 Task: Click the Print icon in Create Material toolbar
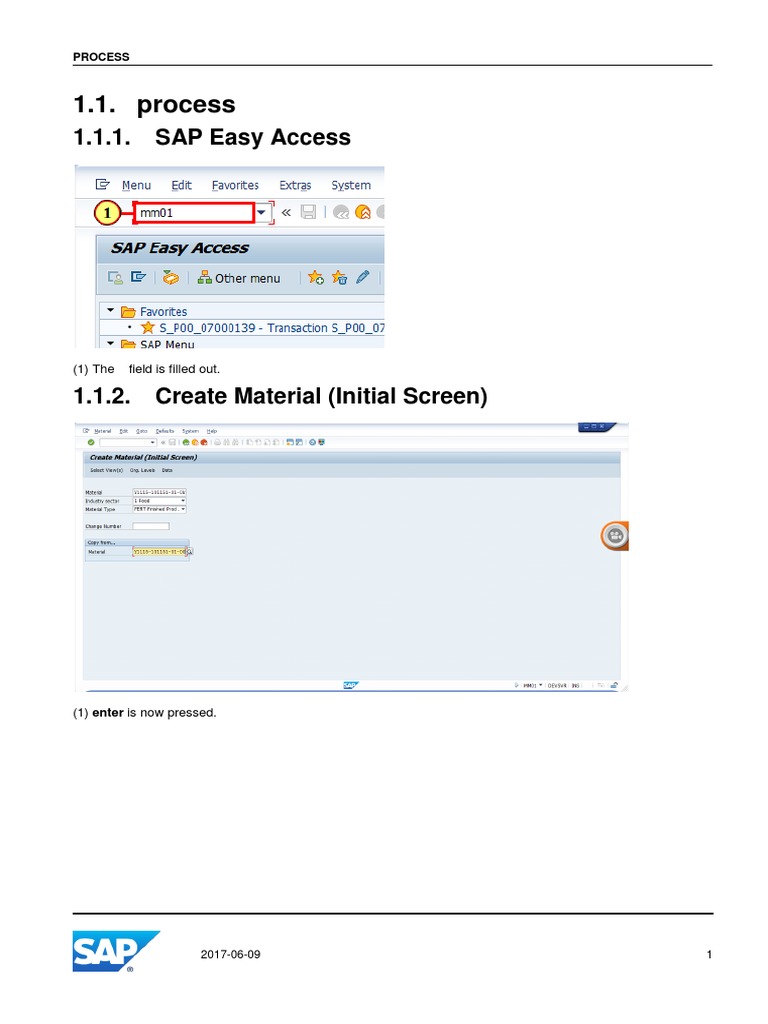point(217,442)
